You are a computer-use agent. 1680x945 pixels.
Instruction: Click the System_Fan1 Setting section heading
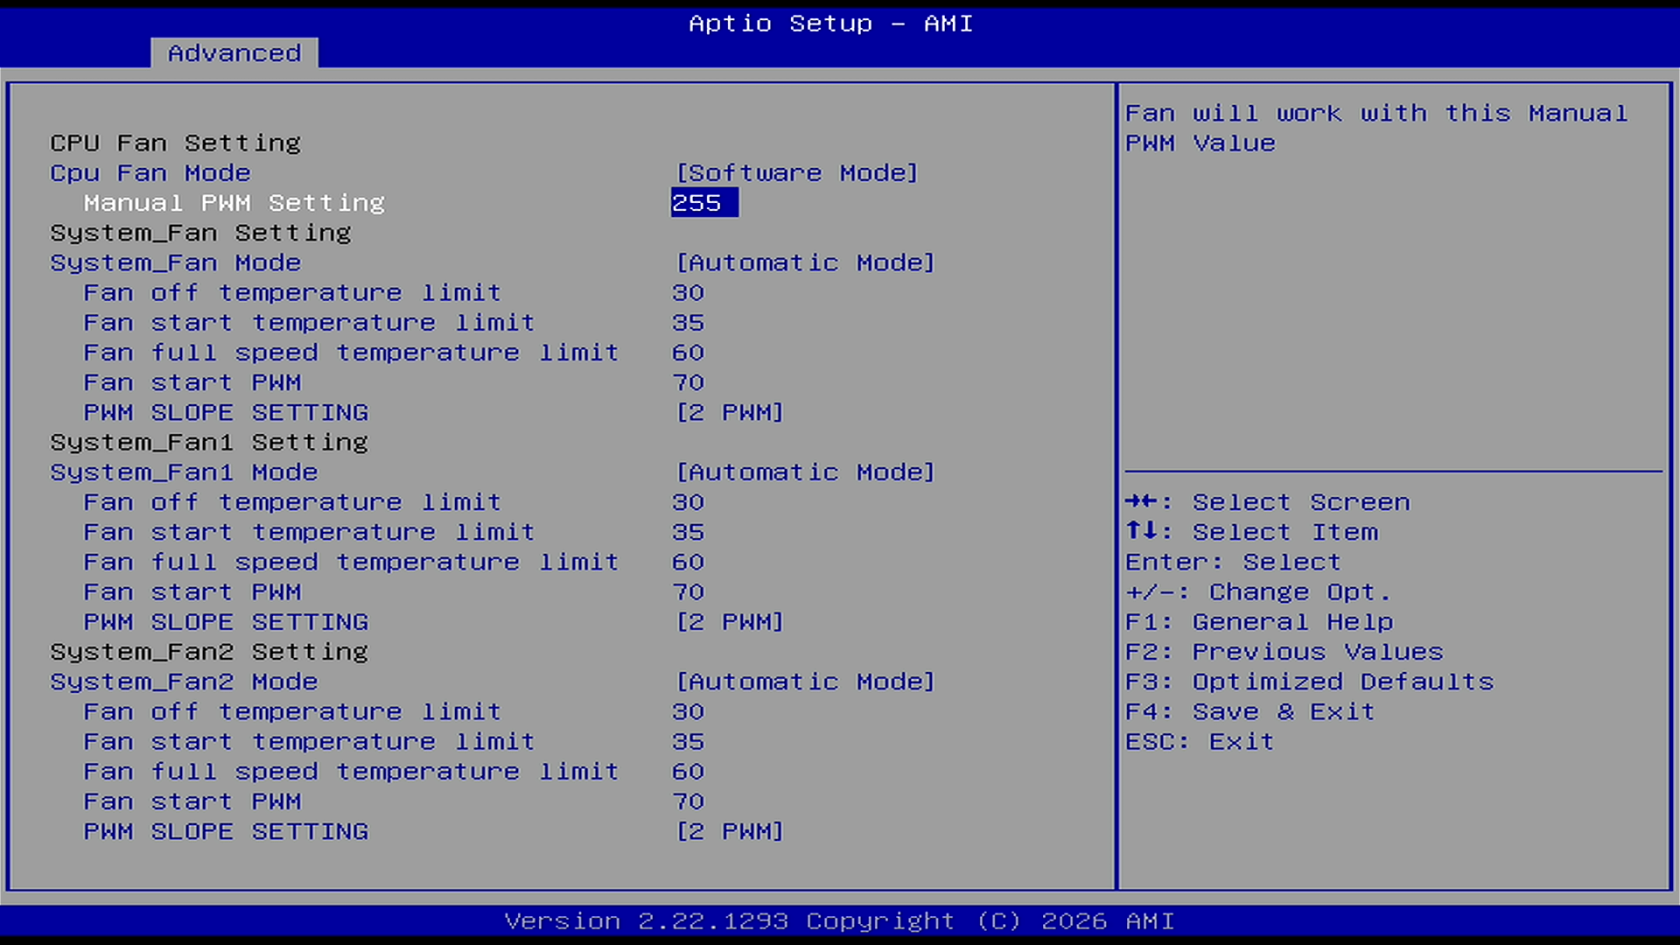tap(209, 442)
